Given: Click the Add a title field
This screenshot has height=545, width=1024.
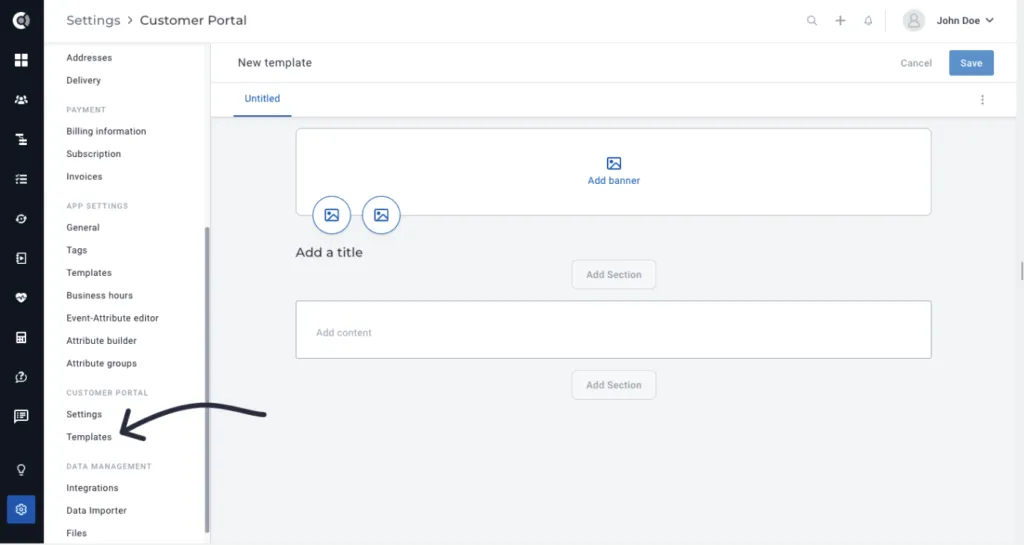Looking at the screenshot, I should click(329, 253).
